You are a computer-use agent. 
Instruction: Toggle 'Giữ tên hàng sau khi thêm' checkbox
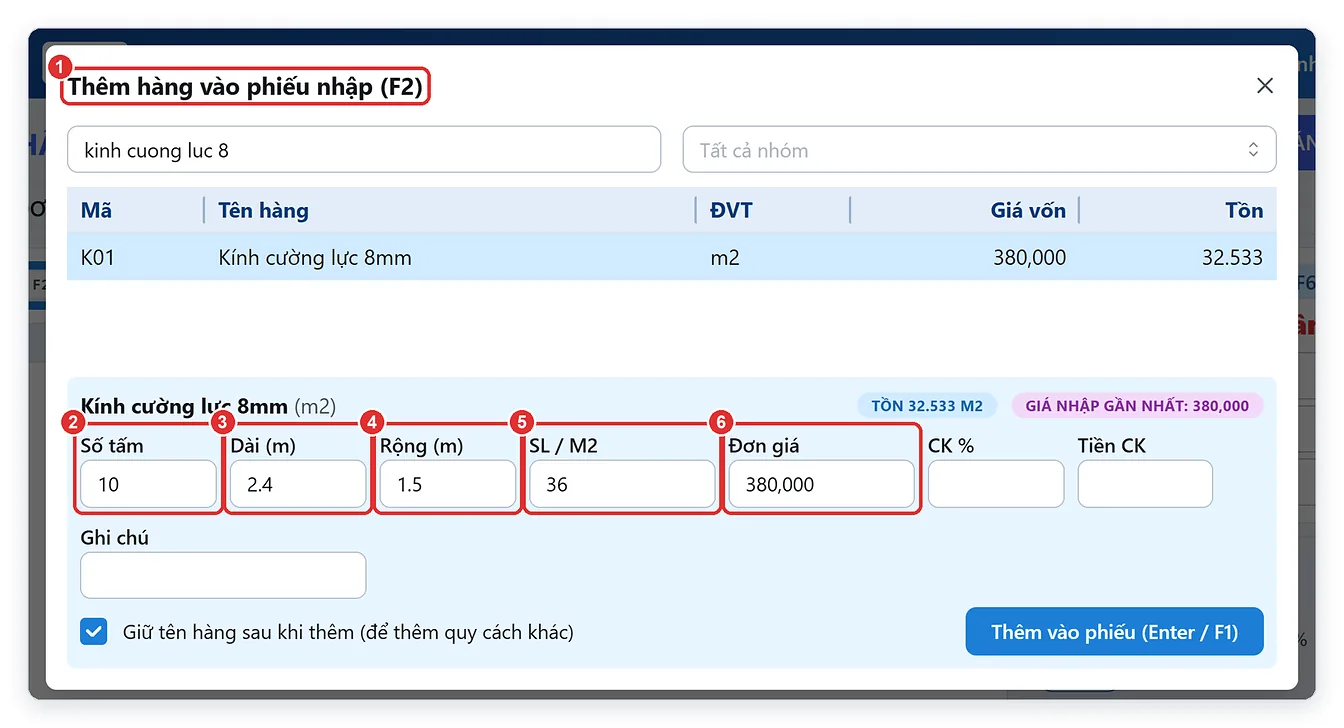click(x=94, y=632)
